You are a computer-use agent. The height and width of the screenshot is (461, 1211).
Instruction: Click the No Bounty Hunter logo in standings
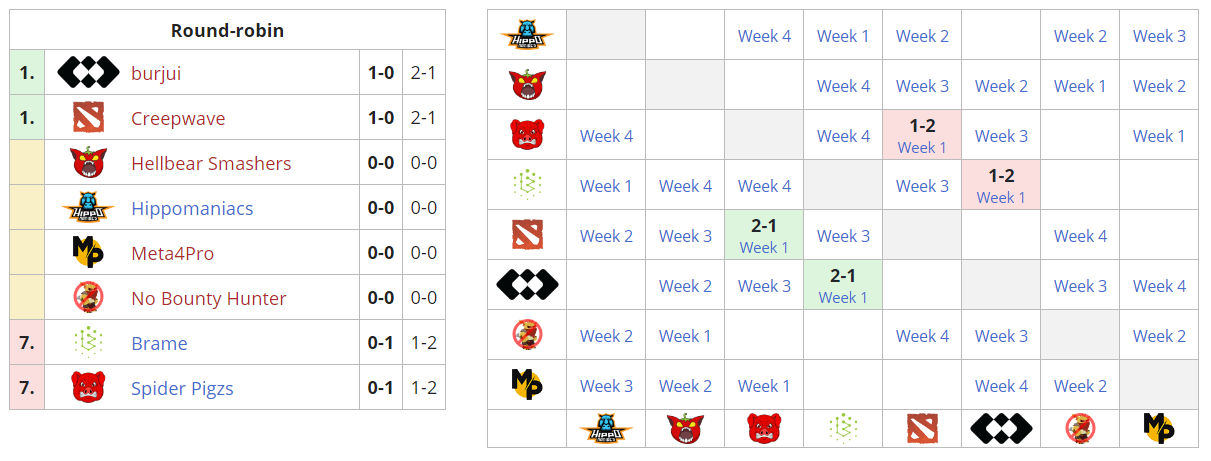(x=88, y=298)
